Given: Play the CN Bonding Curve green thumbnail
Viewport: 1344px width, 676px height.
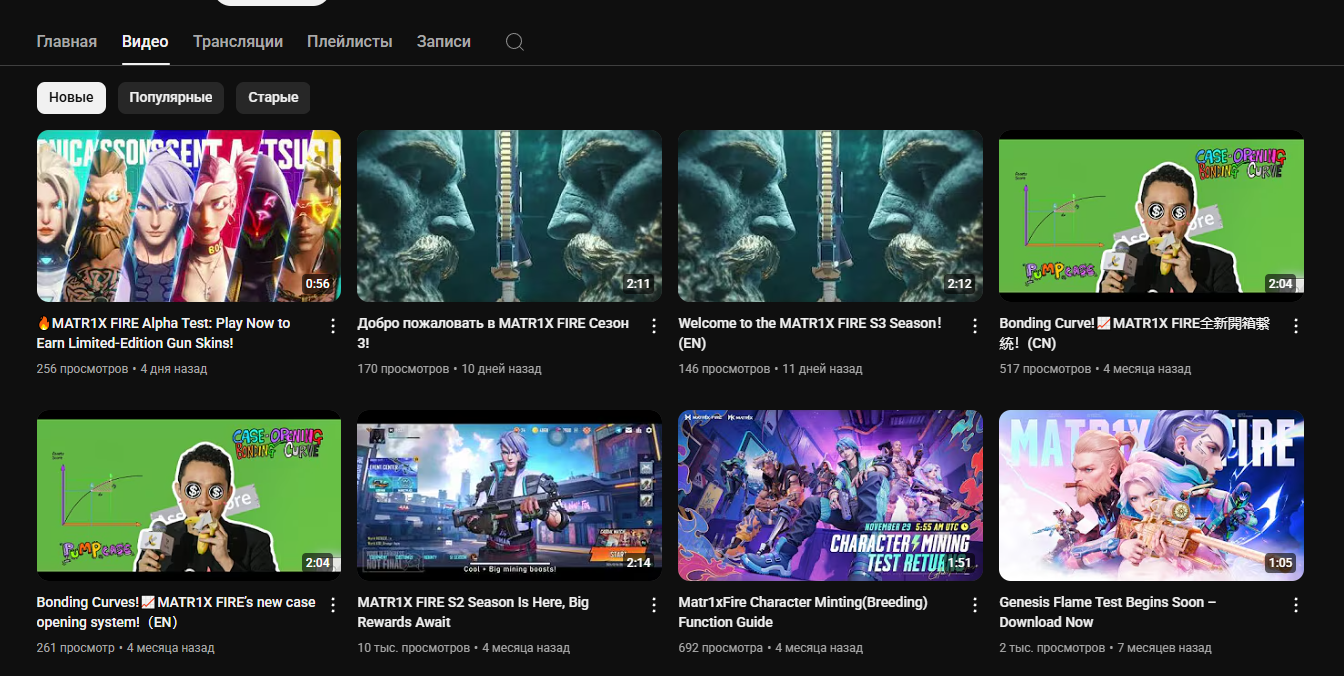Looking at the screenshot, I should (x=1152, y=216).
